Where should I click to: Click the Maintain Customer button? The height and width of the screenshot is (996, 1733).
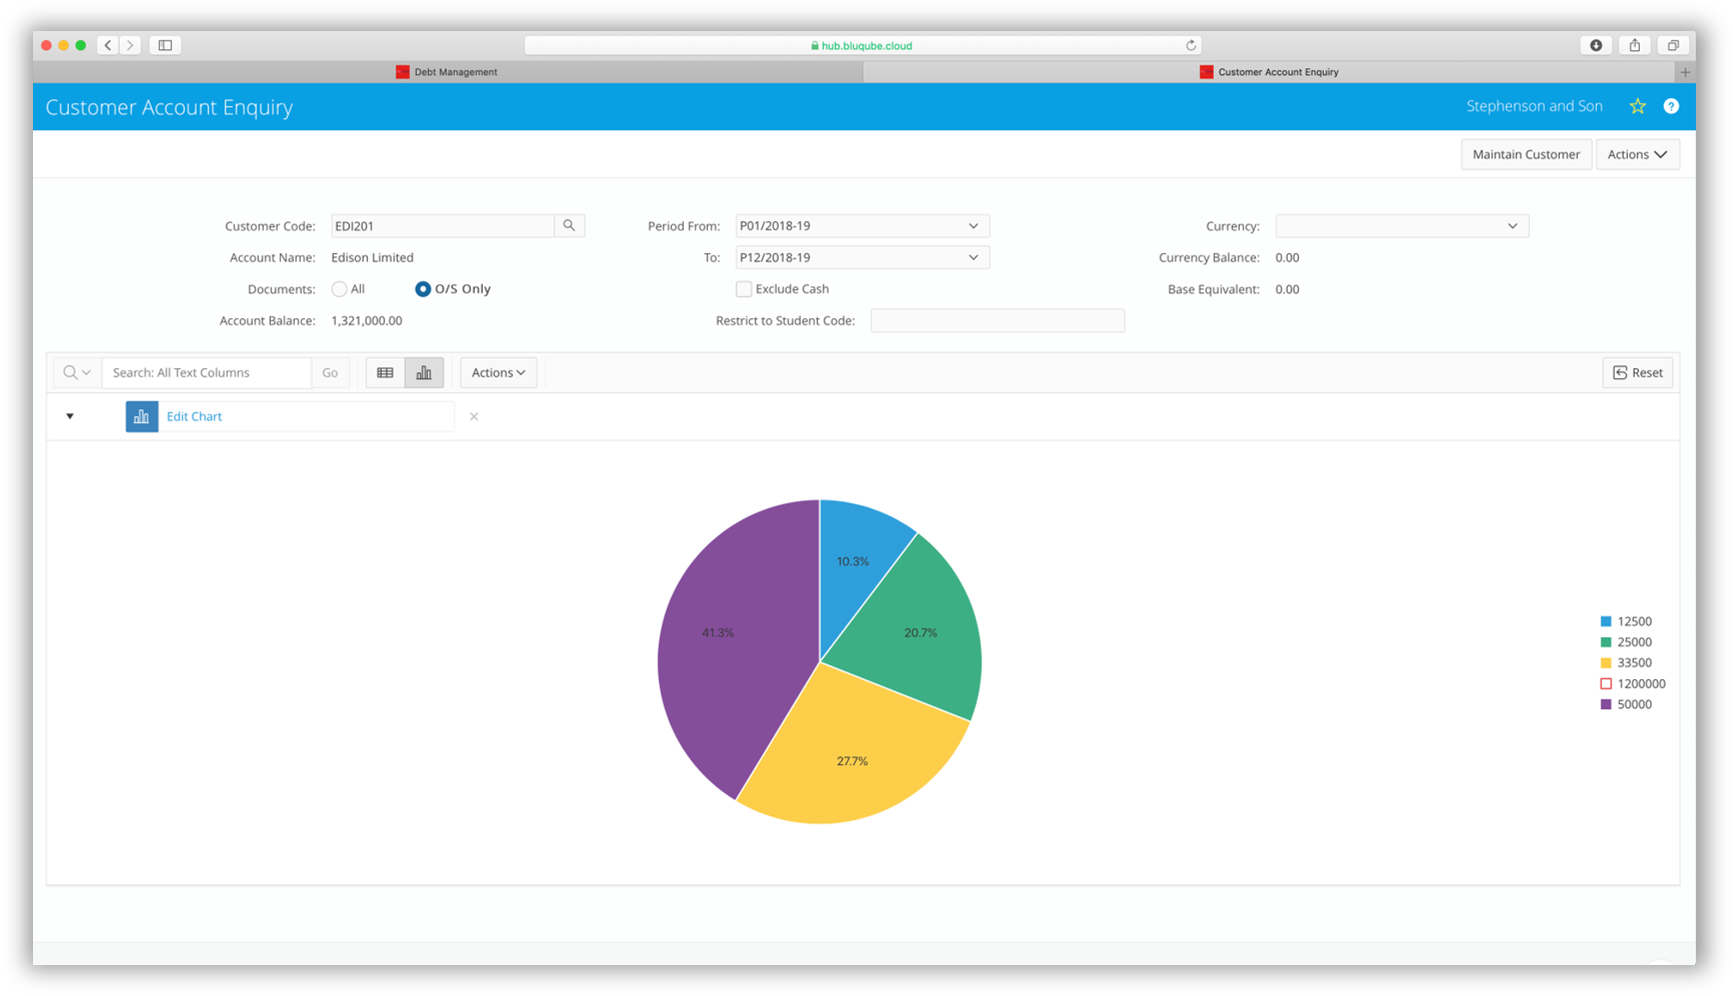[1526, 155]
